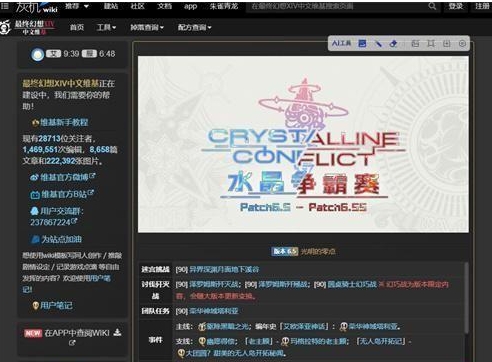Image resolution: width=492 pixels, height=362 pixels.
Task: Open the 社区 menu item
Action: click(137, 6)
